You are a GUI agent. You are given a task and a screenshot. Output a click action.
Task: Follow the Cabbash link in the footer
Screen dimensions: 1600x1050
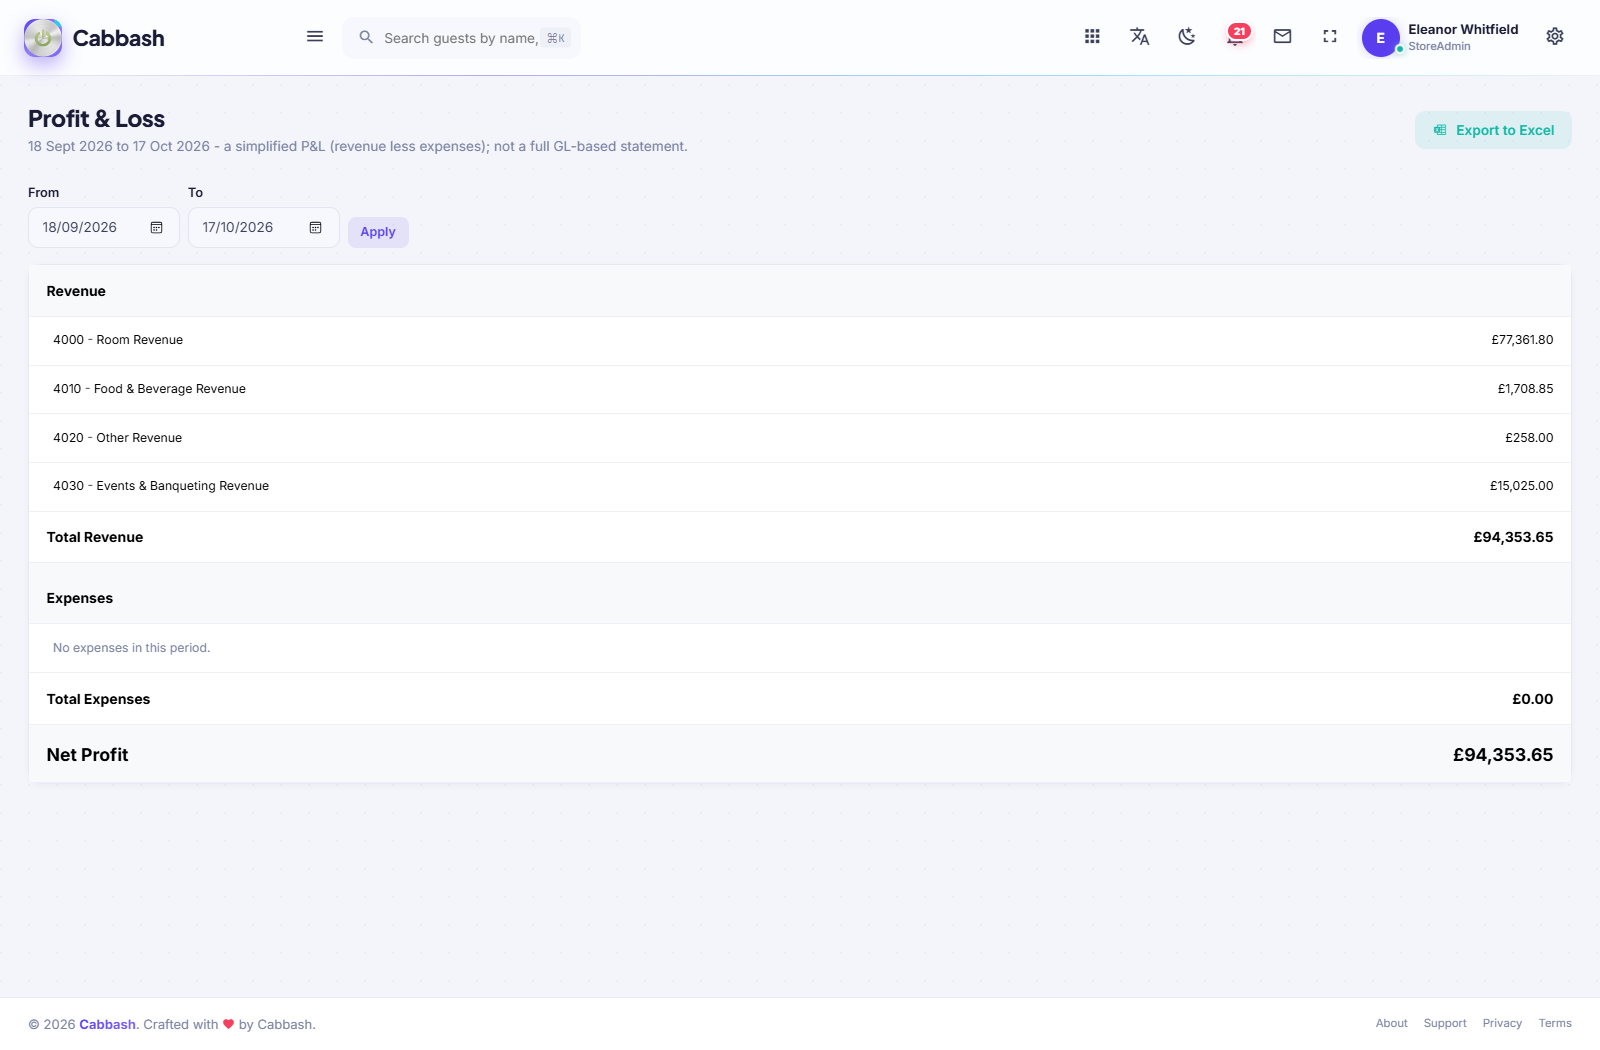tap(107, 1024)
